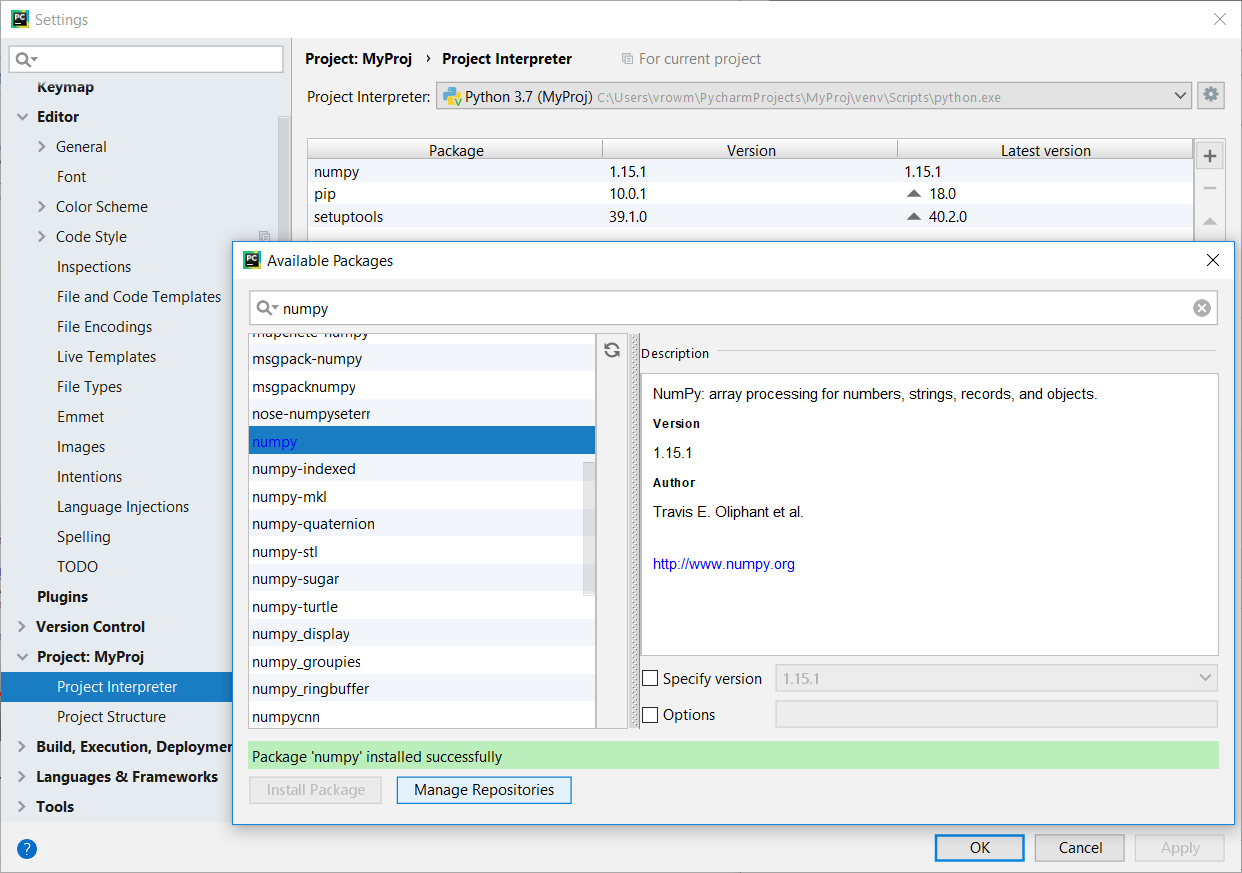1242x873 pixels.
Task: Select numpy-mkl in package list
Action: [422, 497]
